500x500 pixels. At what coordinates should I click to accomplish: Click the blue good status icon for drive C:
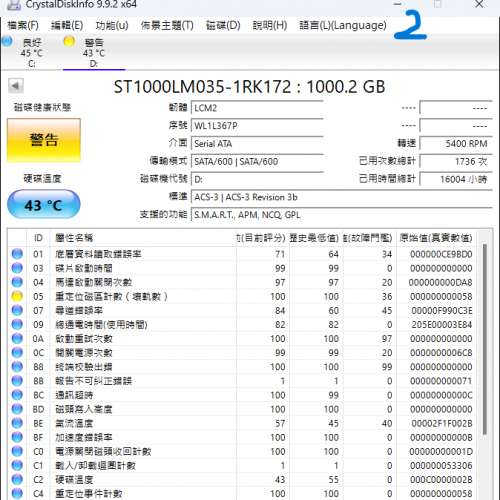[x=7, y=41]
